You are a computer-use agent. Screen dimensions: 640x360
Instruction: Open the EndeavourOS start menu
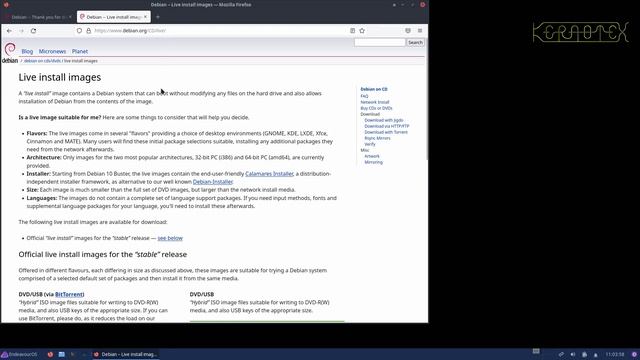pyautogui.click(x=19, y=354)
